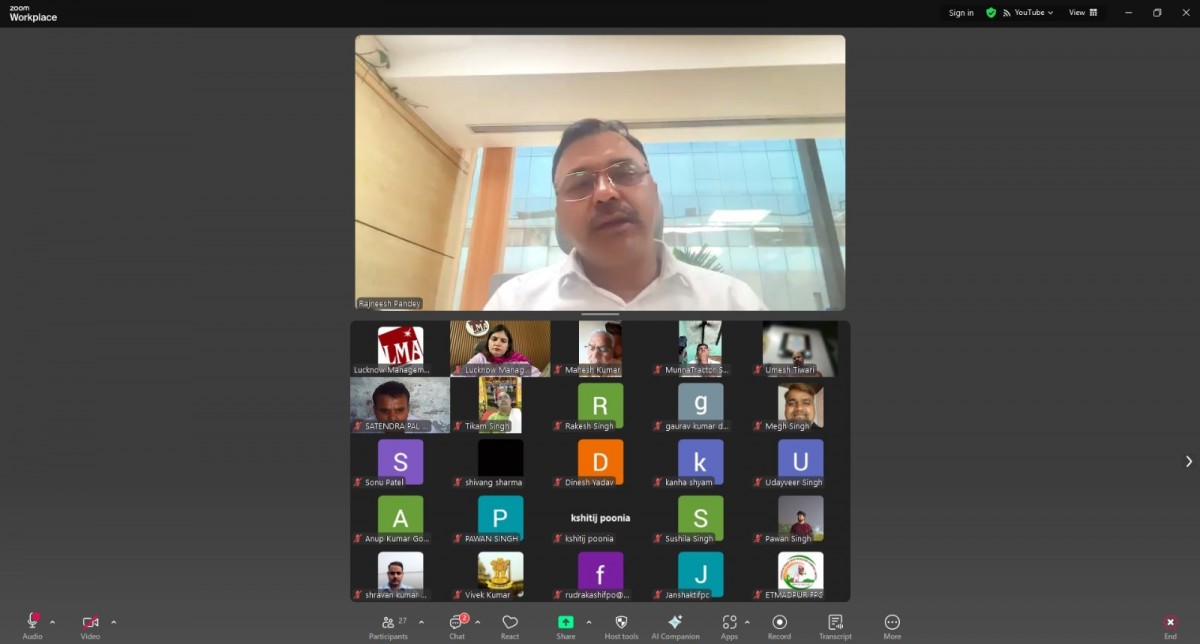Image resolution: width=1200 pixels, height=644 pixels.
Task: Click the green encryption shield icon
Action: [x=991, y=13]
